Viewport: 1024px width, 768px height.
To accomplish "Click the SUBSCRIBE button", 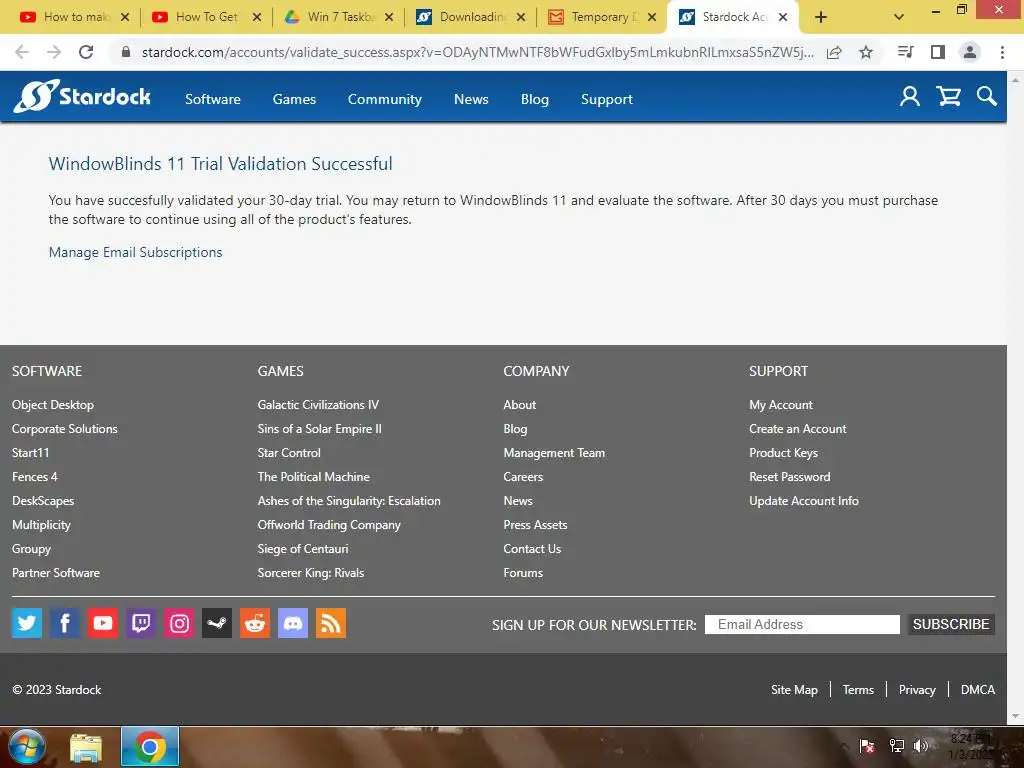I will (x=951, y=624).
